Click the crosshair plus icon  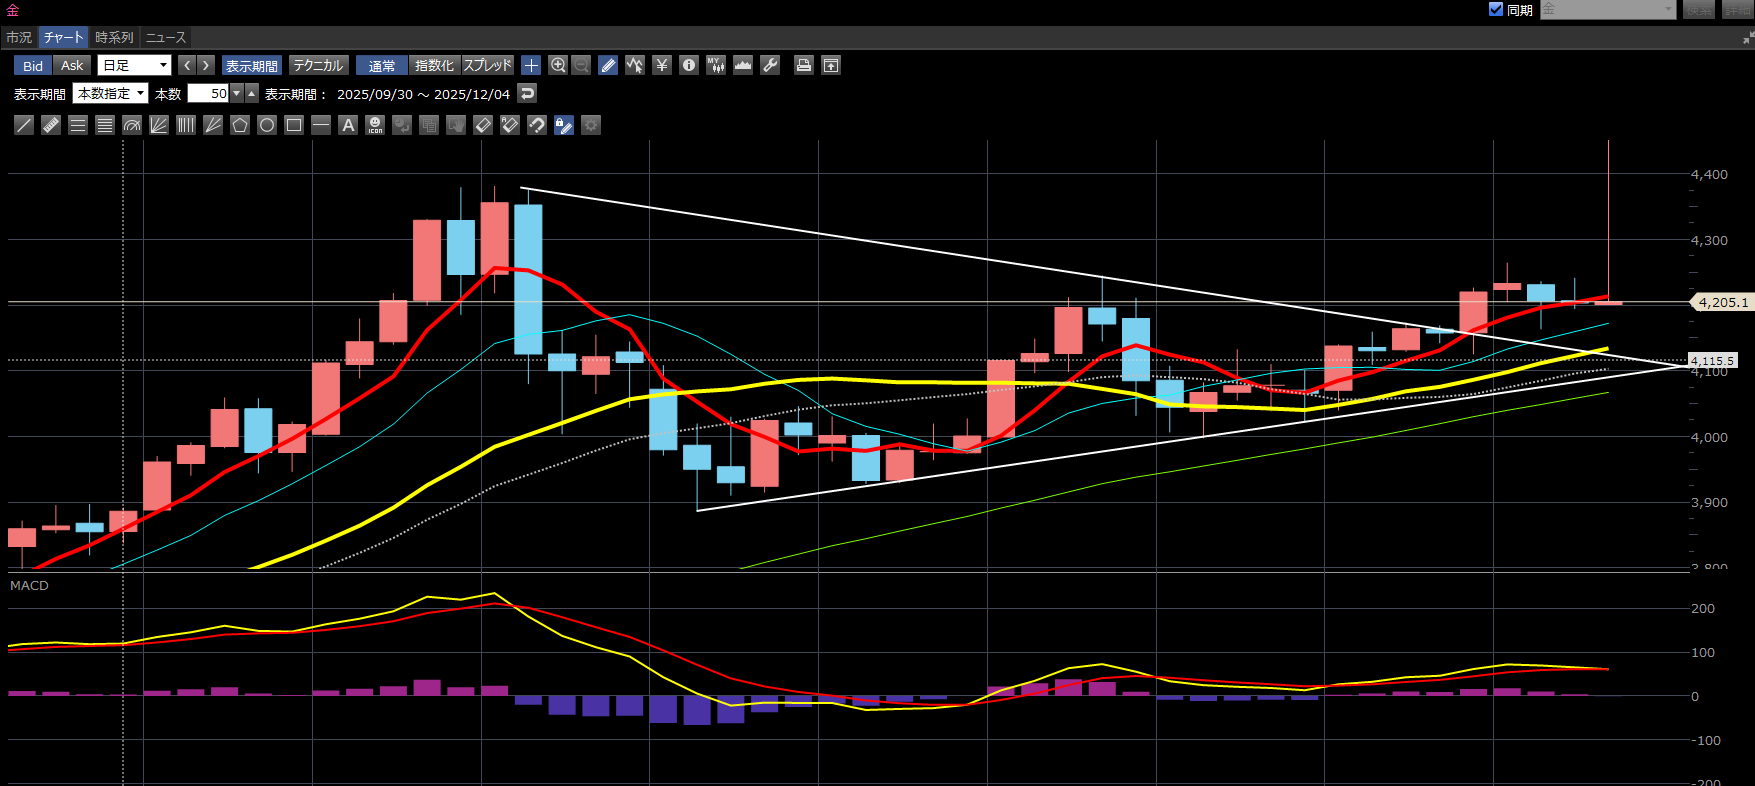(531, 65)
